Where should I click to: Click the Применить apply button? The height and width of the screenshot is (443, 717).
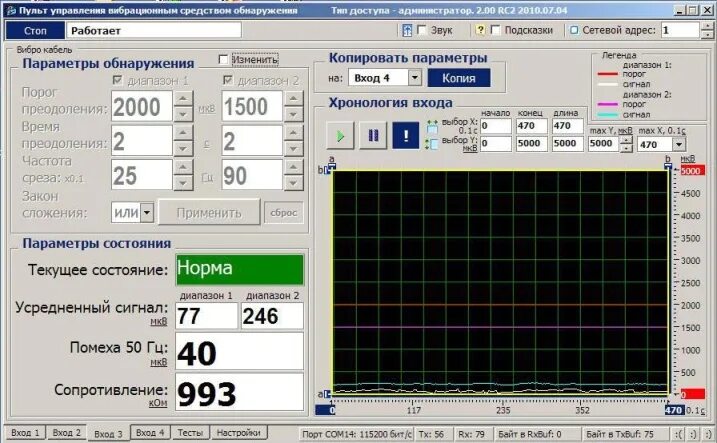pos(209,213)
